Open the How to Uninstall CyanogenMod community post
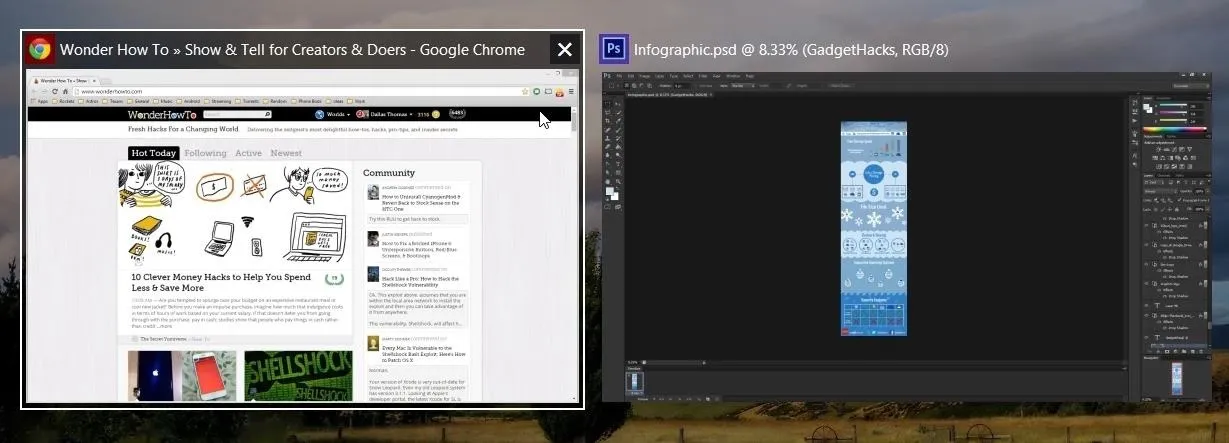Viewport: 1229px width, 443px height. (421, 202)
